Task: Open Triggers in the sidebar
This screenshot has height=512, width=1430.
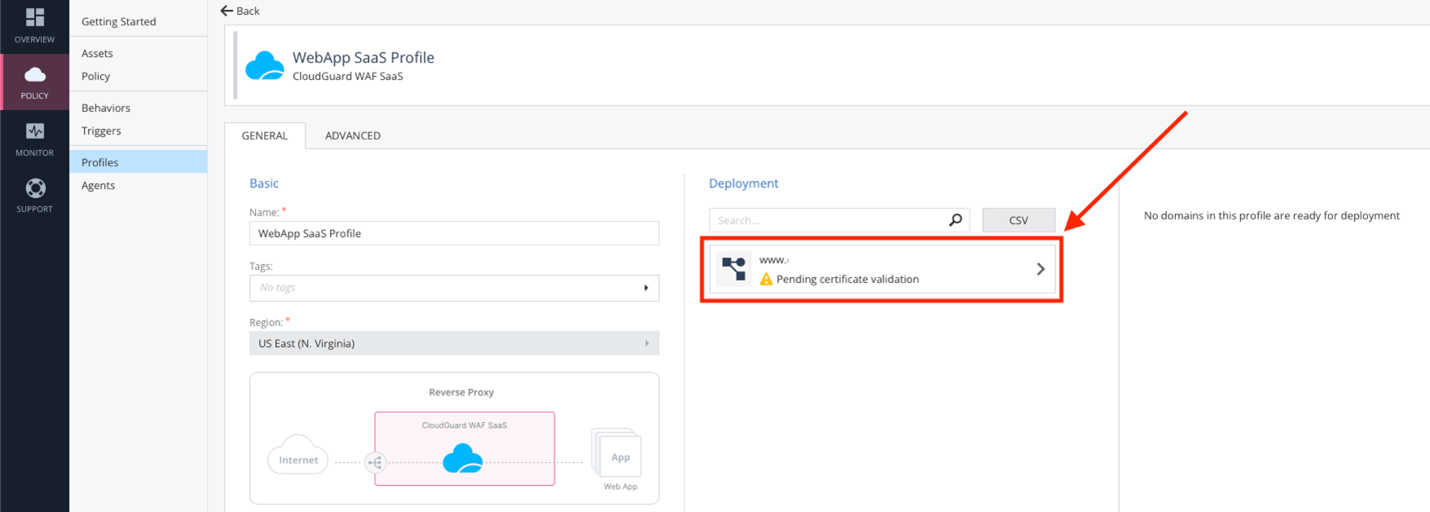Action: click(101, 131)
